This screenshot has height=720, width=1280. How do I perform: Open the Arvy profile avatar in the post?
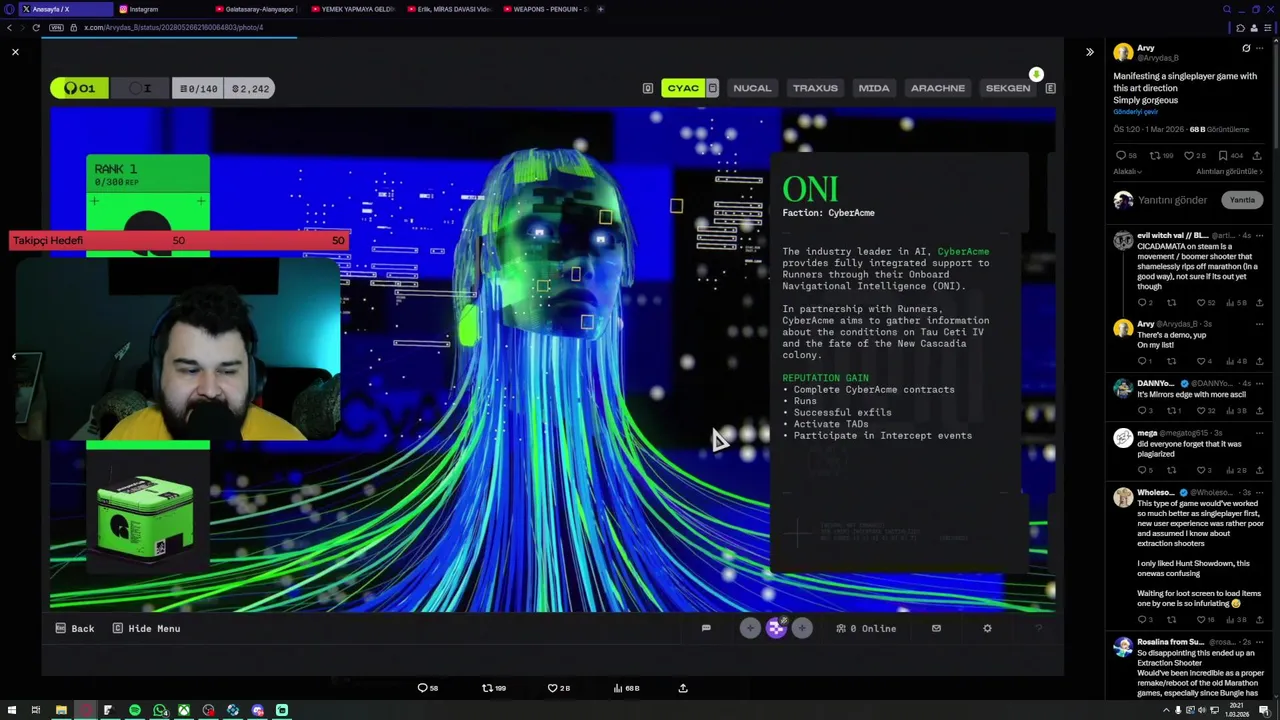(x=1123, y=52)
